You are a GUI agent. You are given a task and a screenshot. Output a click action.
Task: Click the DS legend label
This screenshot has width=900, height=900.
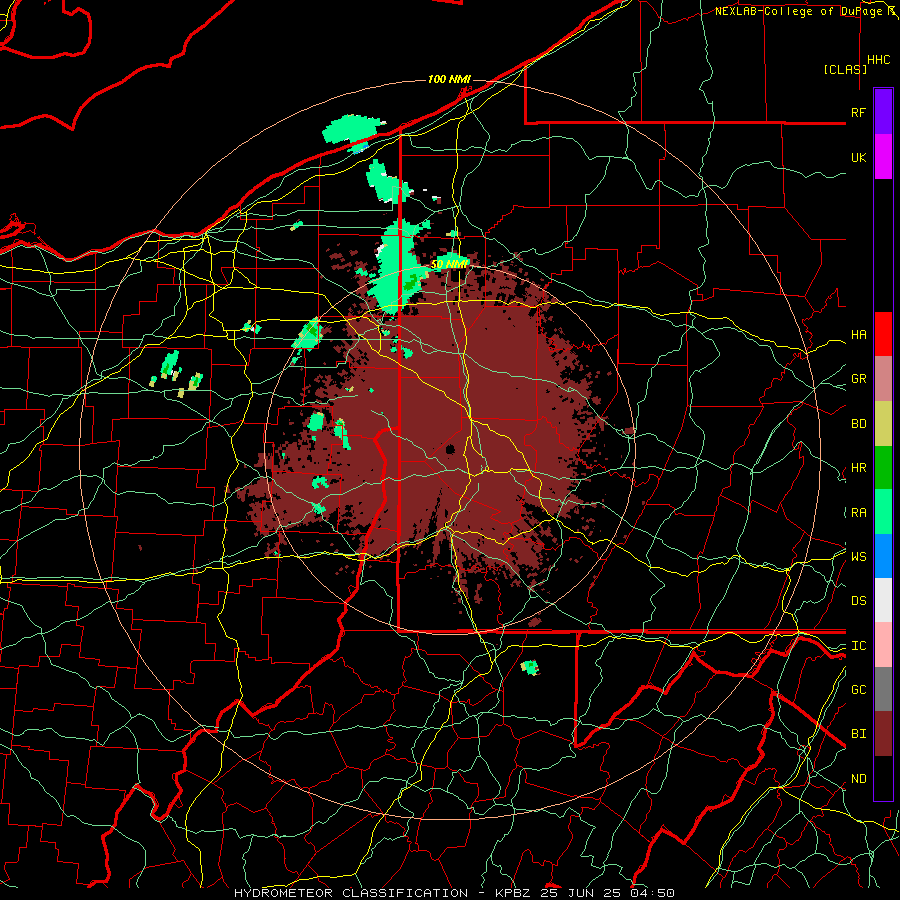pyautogui.click(x=858, y=601)
